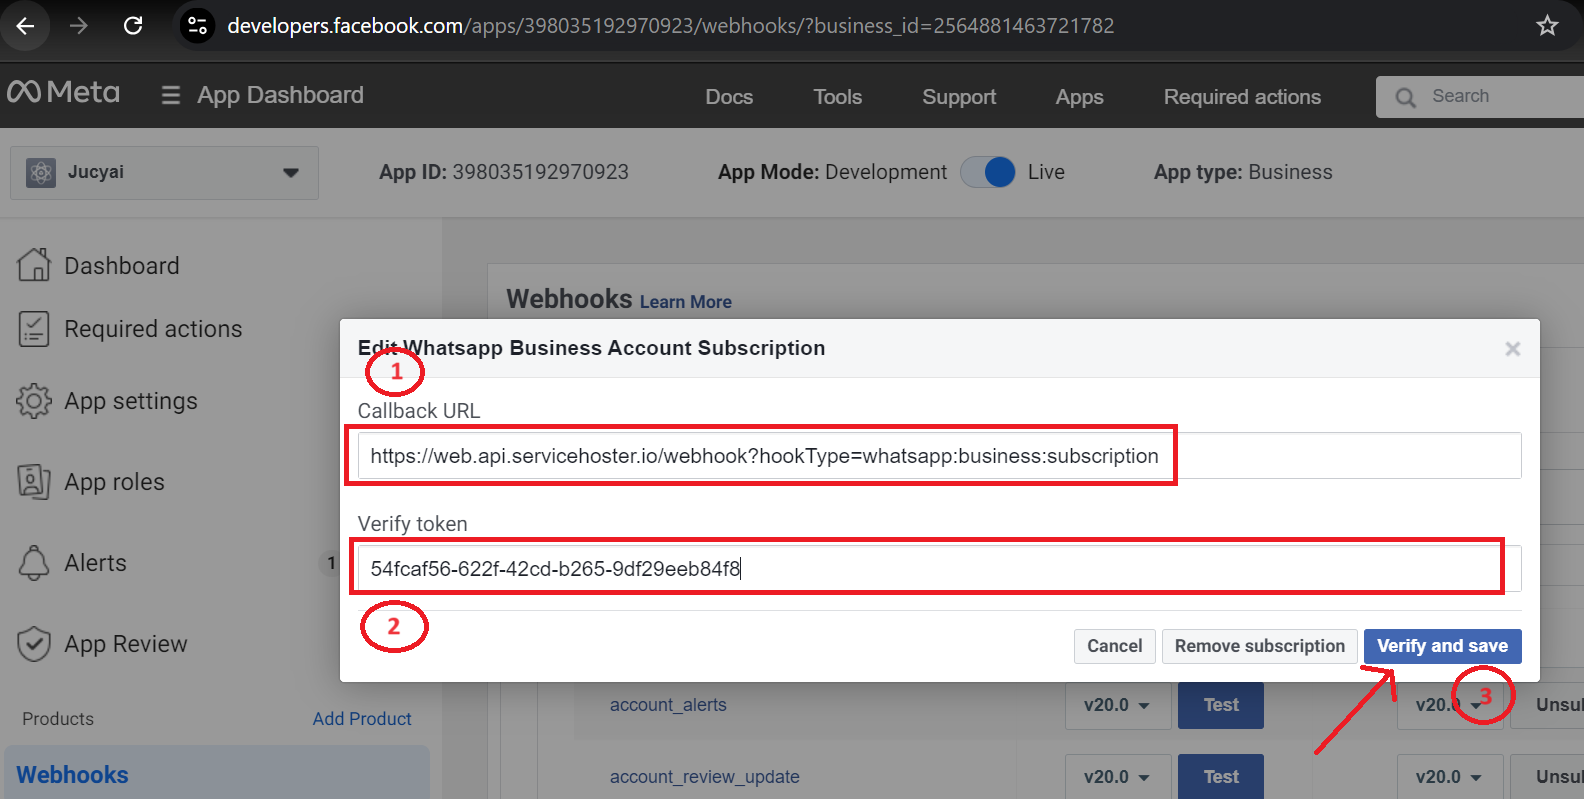Open account_review_update v20.0 version dropdown
Image resolution: width=1584 pixels, height=799 pixels.
coord(1116,777)
